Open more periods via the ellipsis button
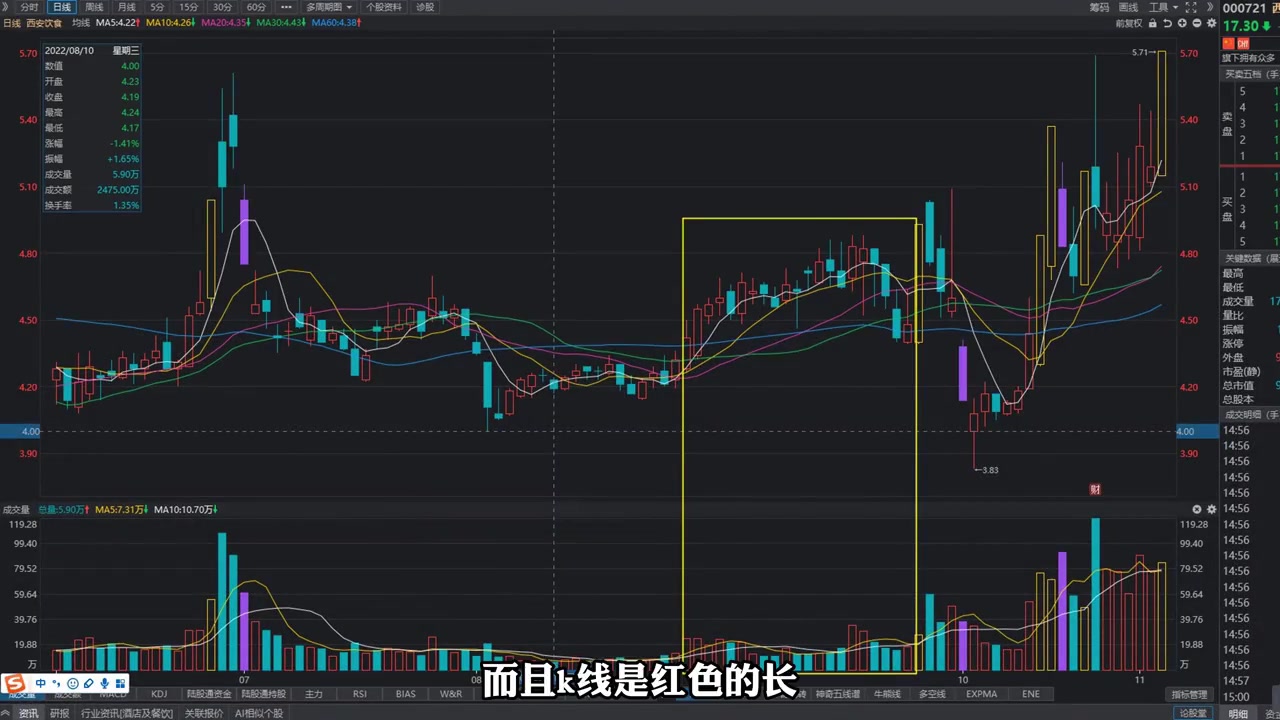 pos(287,7)
